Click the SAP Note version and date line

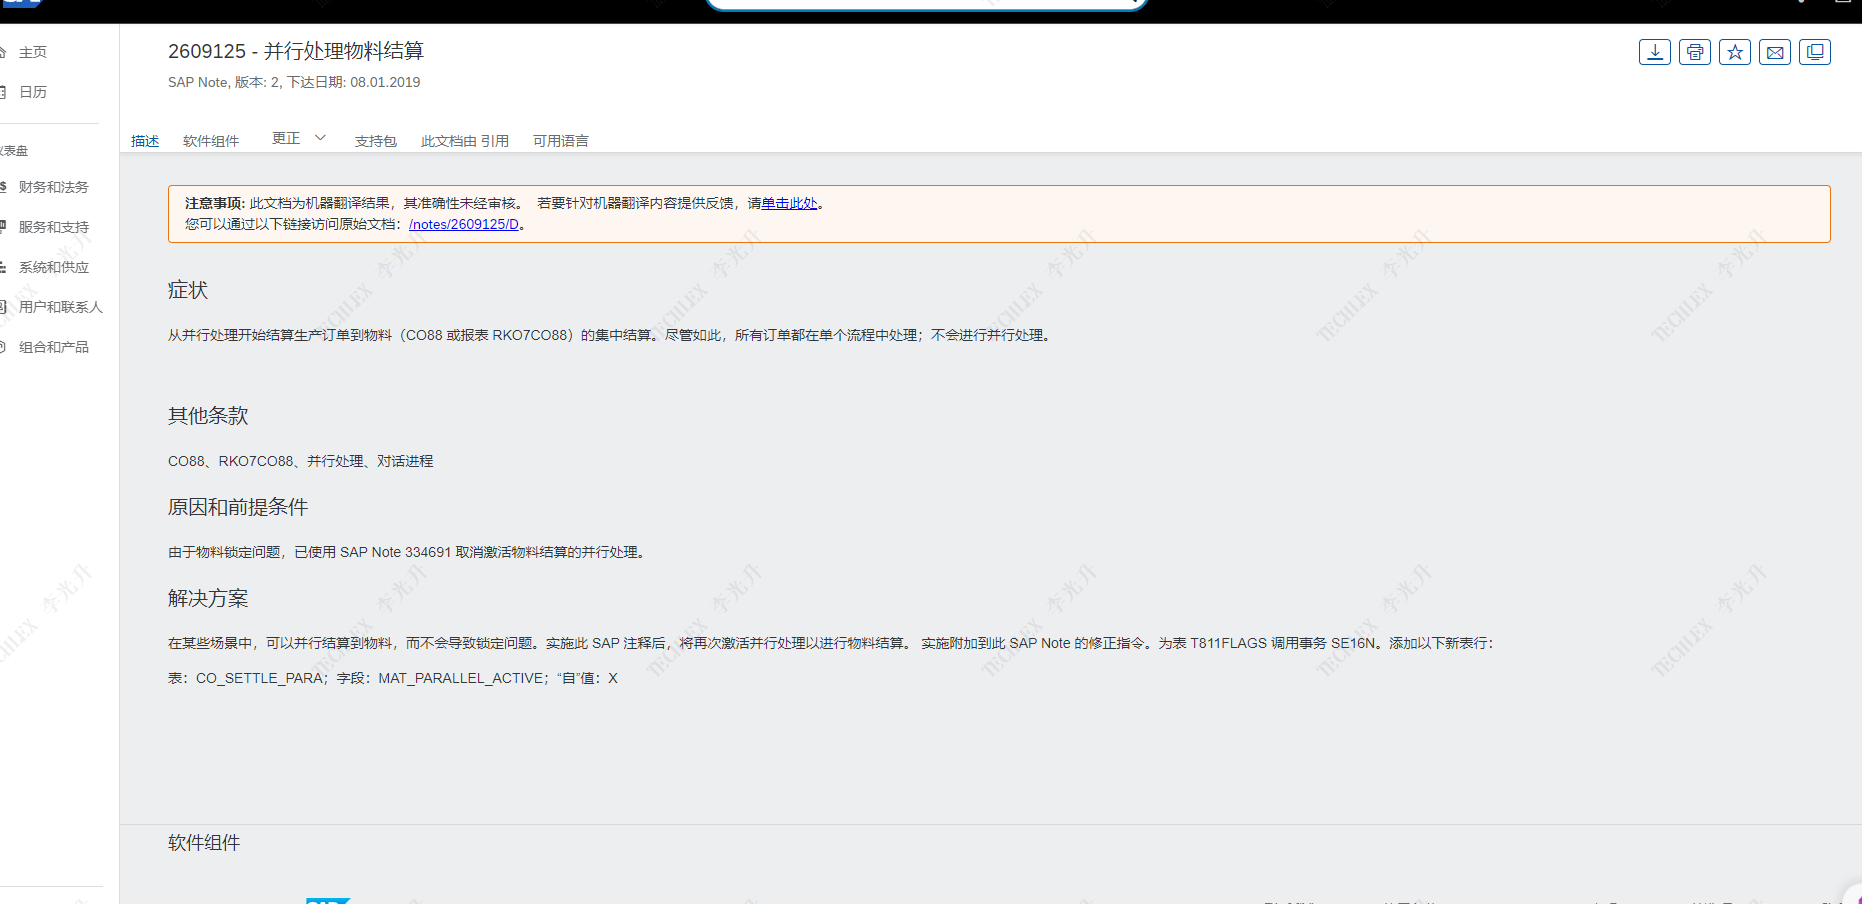click(294, 82)
